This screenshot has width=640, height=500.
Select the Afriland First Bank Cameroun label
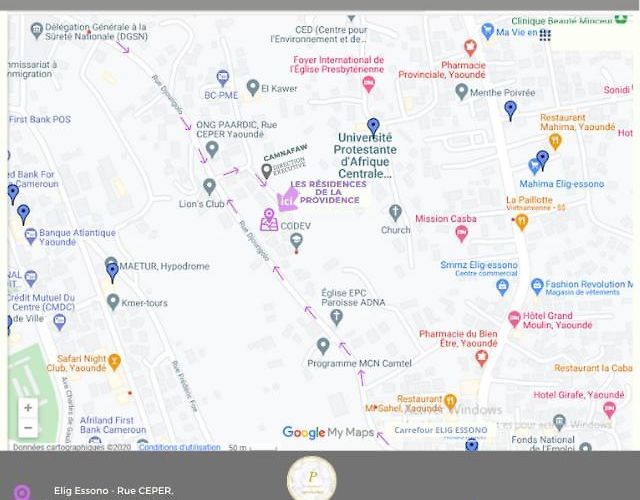point(113,425)
